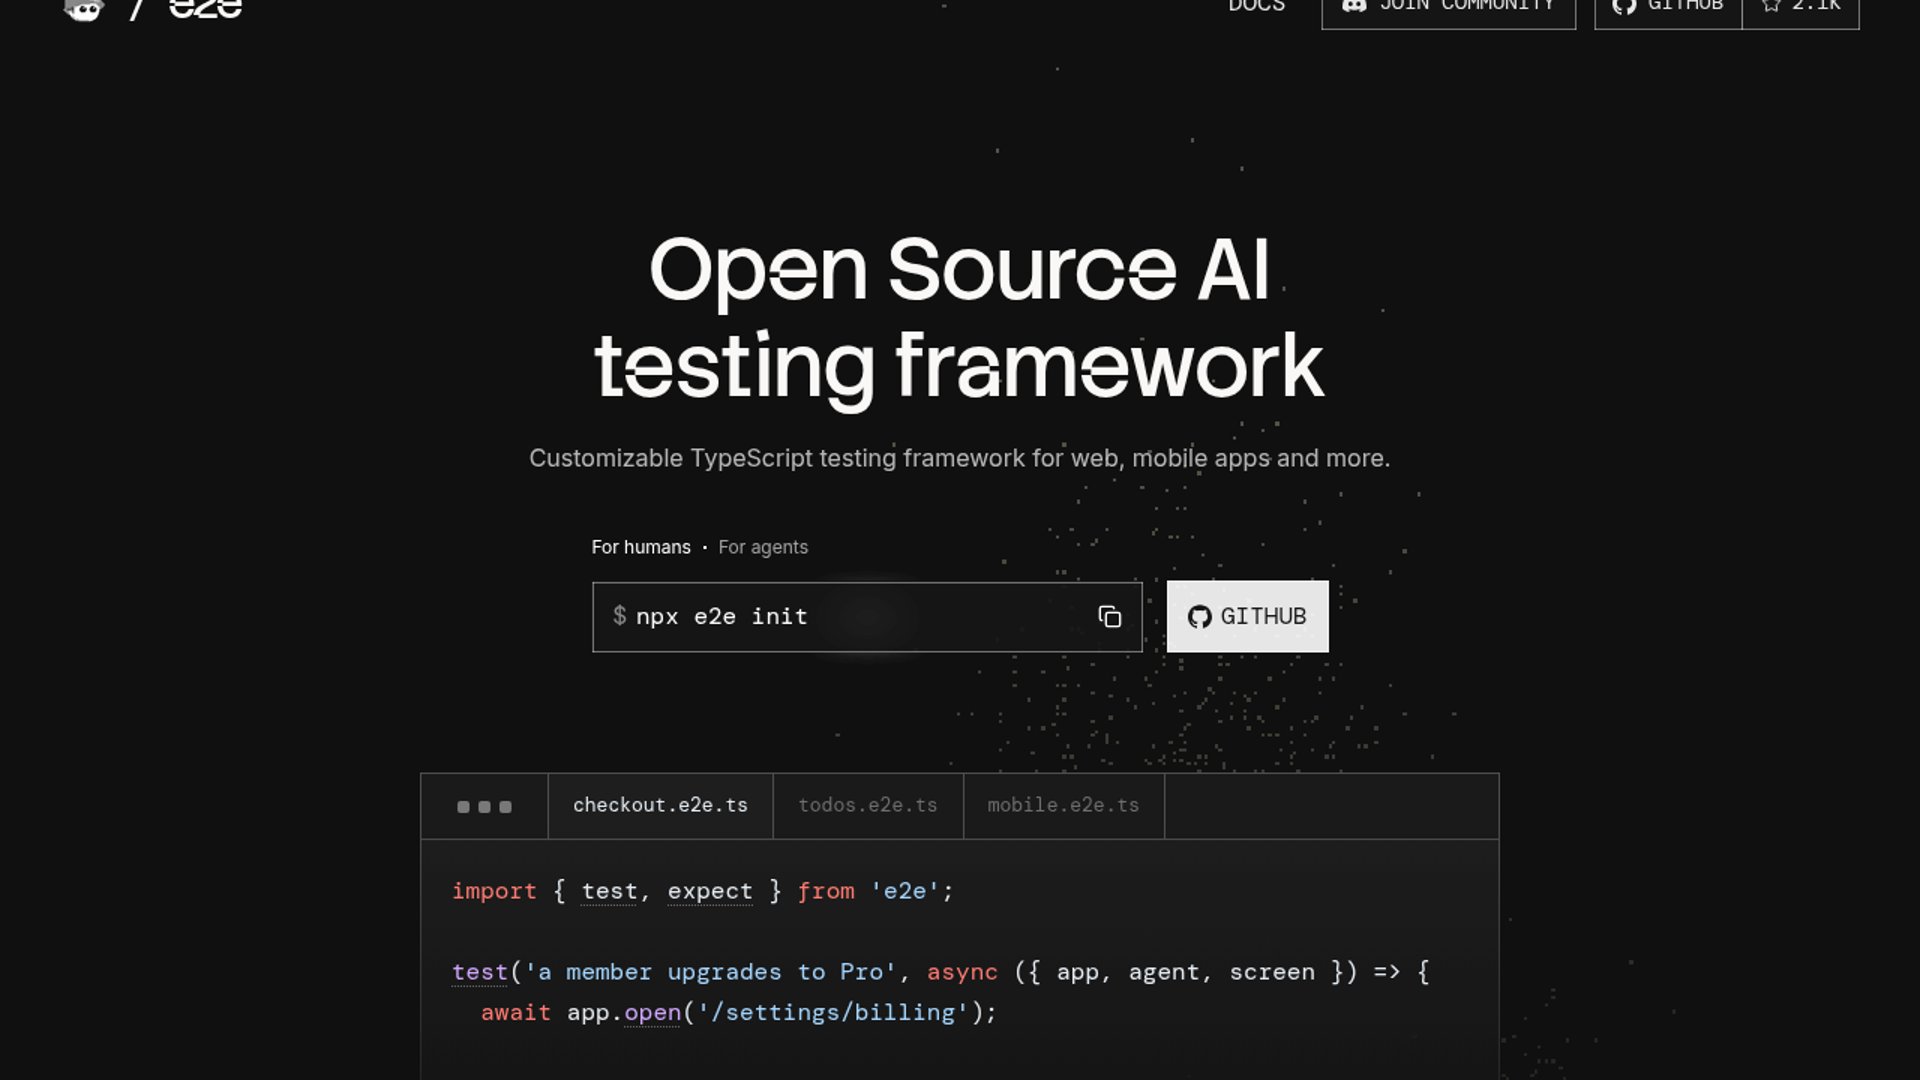Image resolution: width=1920 pixels, height=1080 pixels.
Task: Copy the npx e2e init command
Action: 1109,617
